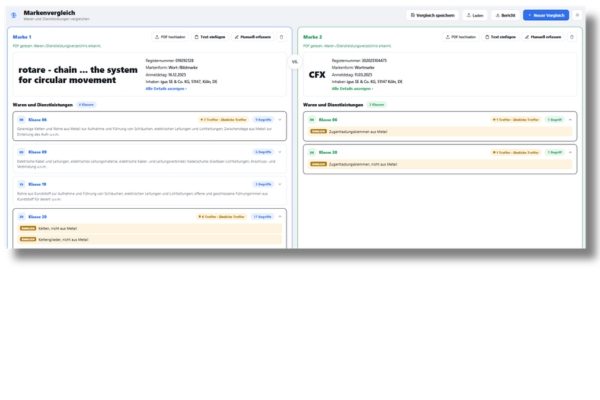Delete Marke 2 using its trash icon
600x400 pixels.
(572, 37)
